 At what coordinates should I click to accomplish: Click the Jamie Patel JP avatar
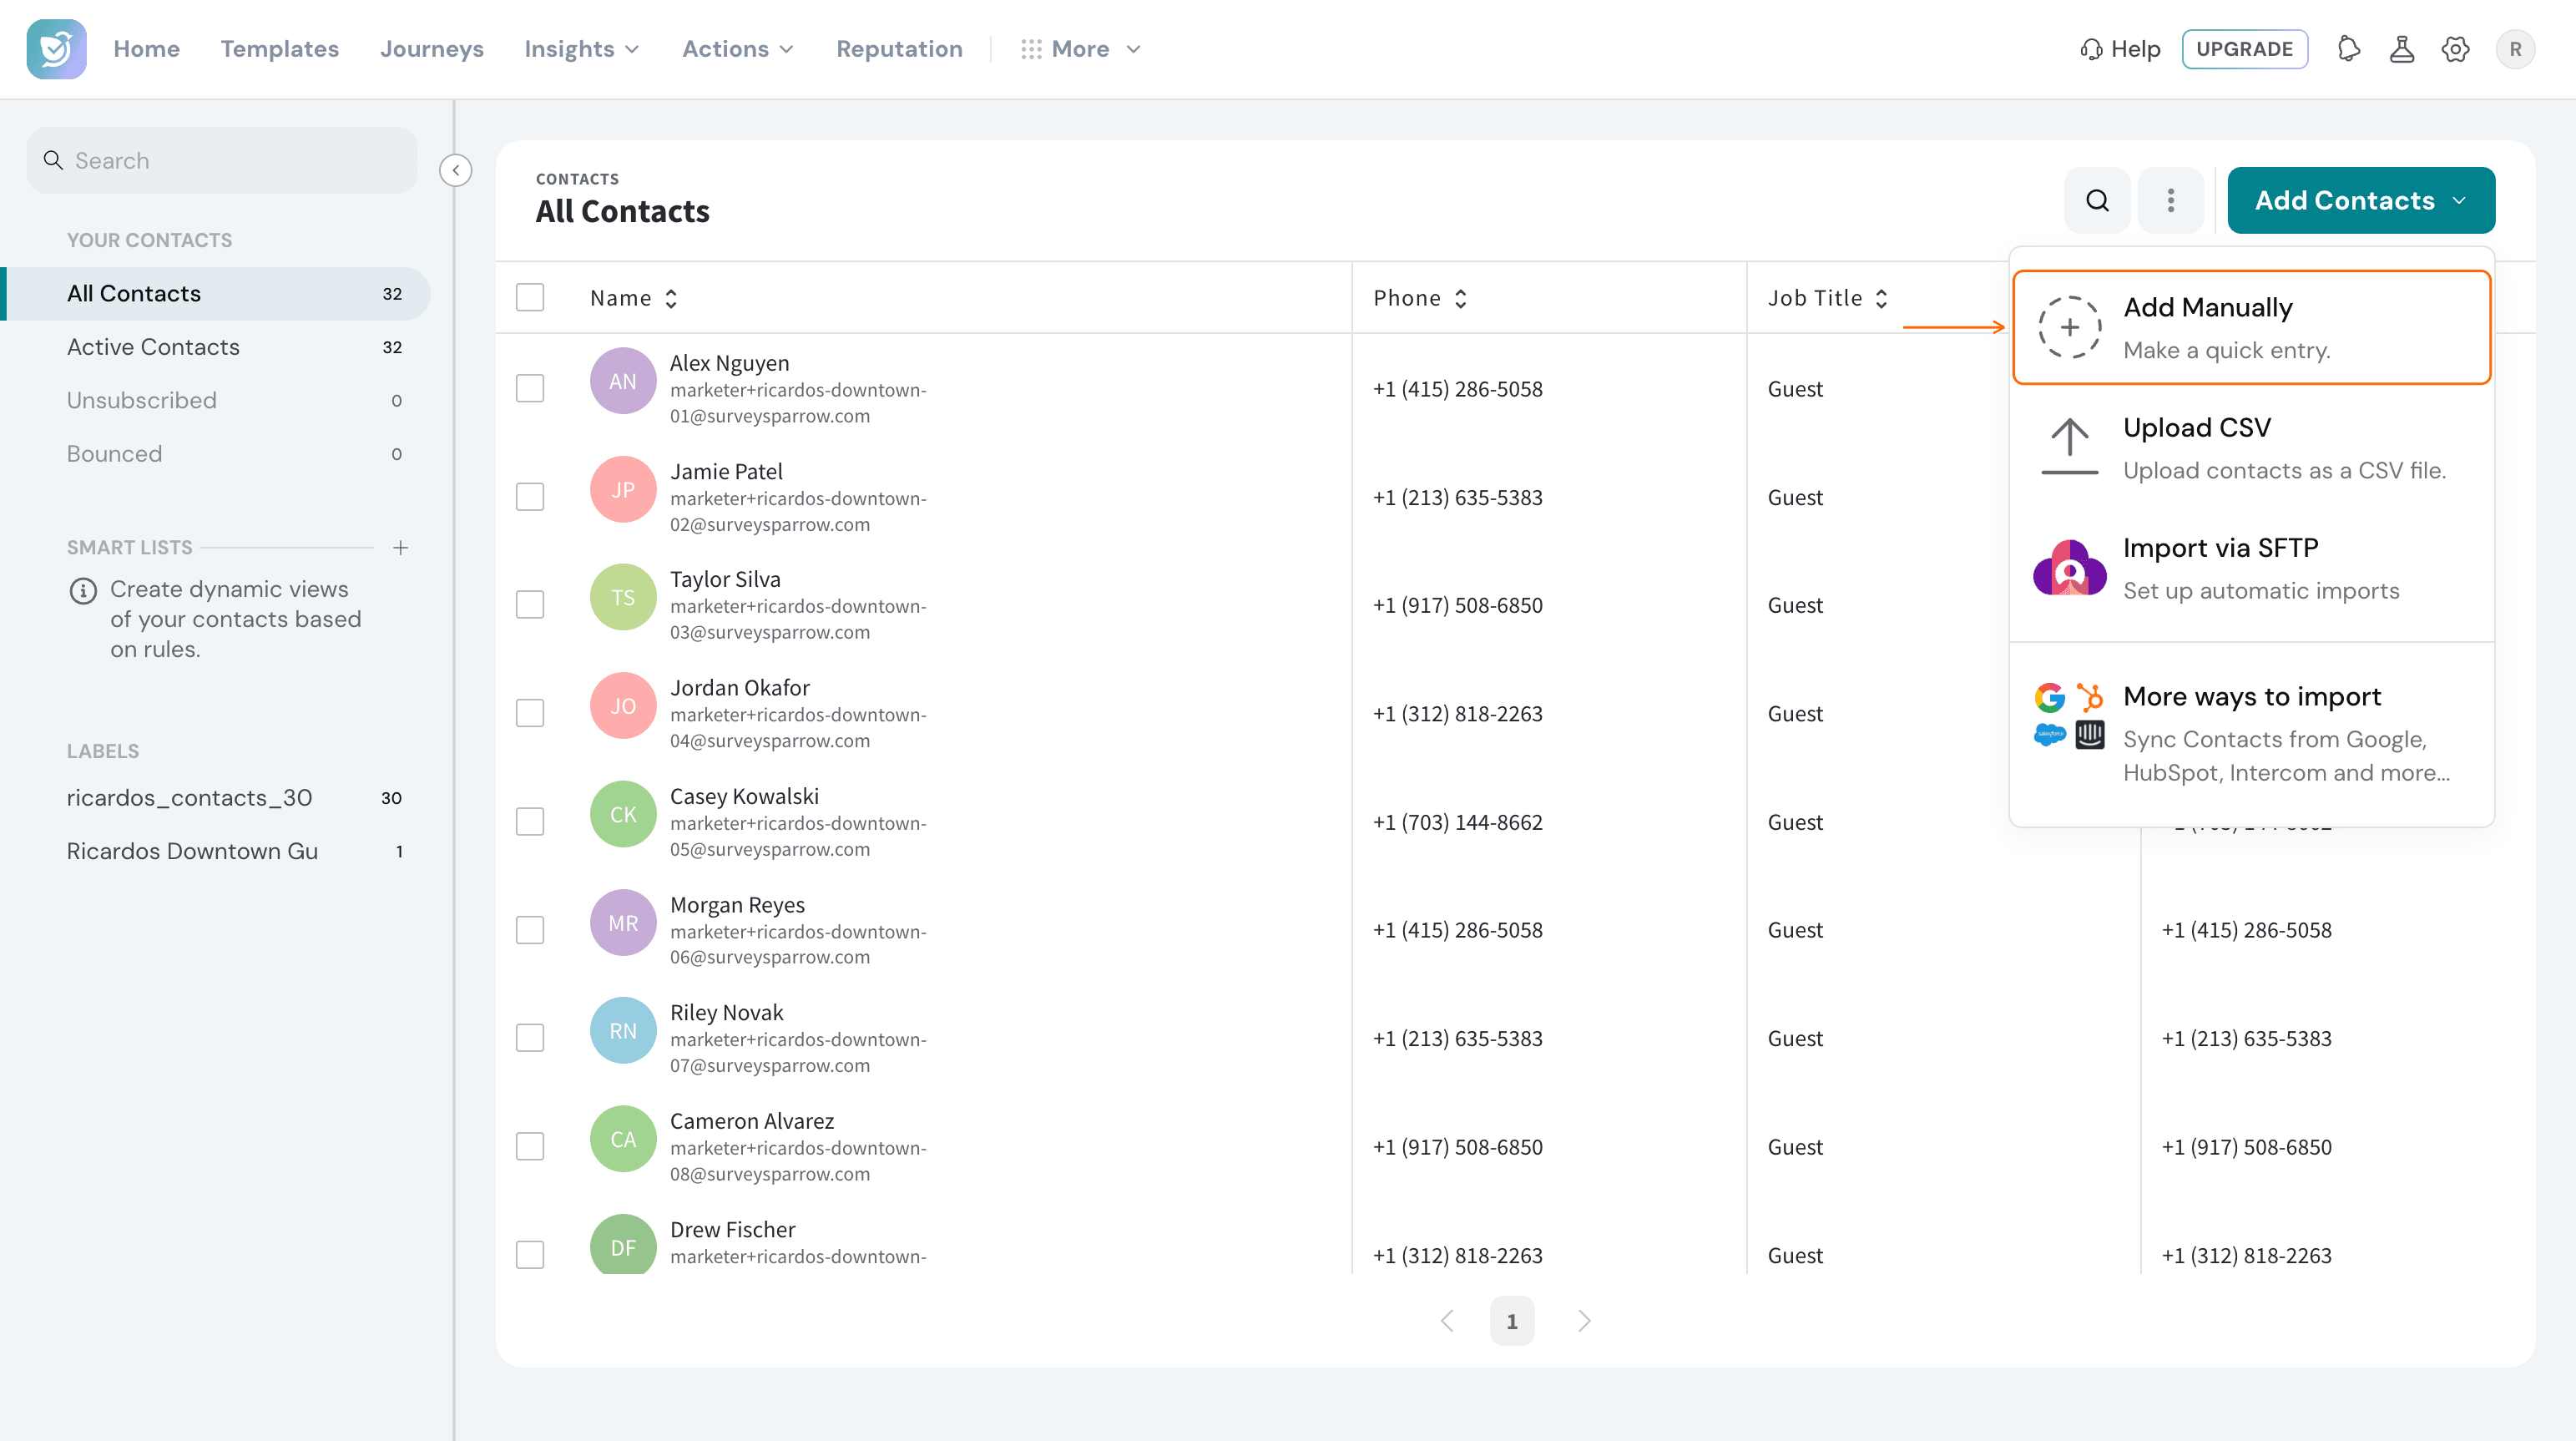pos(623,489)
